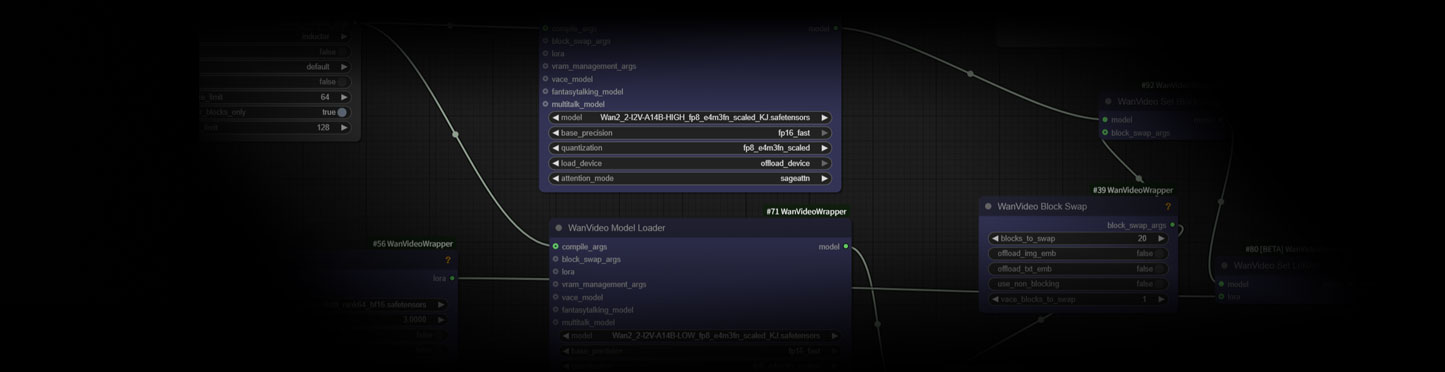1445x372 pixels.
Task: Select the WanVideo Block Swap title bar
Action: (x=1079, y=207)
